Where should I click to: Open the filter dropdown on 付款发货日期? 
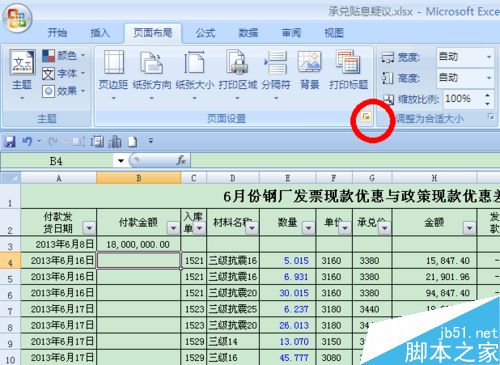[89, 228]
